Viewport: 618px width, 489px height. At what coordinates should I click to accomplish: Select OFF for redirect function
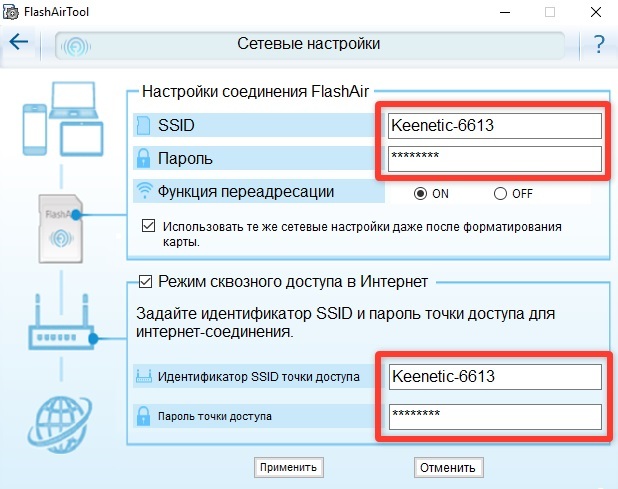[x=500, y=193]
